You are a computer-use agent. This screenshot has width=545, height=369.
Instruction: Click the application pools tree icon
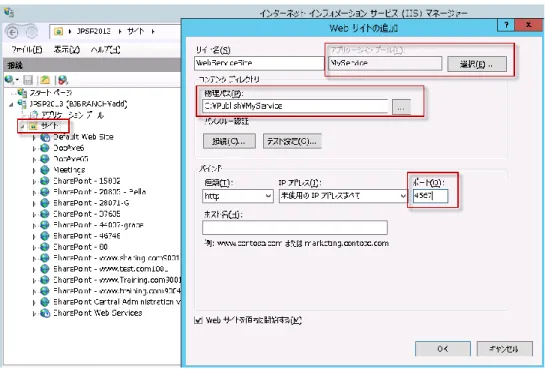click(34, 115)
